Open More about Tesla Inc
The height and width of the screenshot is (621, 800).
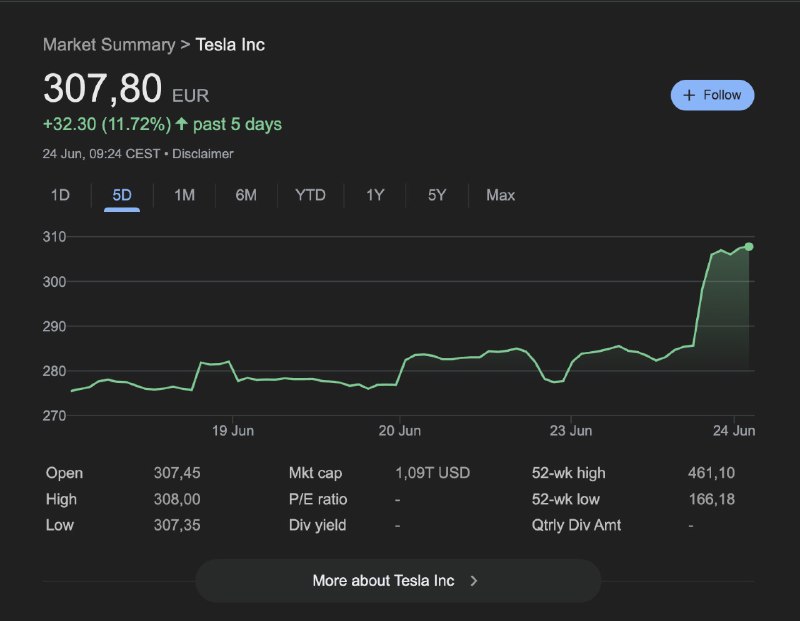398,581
